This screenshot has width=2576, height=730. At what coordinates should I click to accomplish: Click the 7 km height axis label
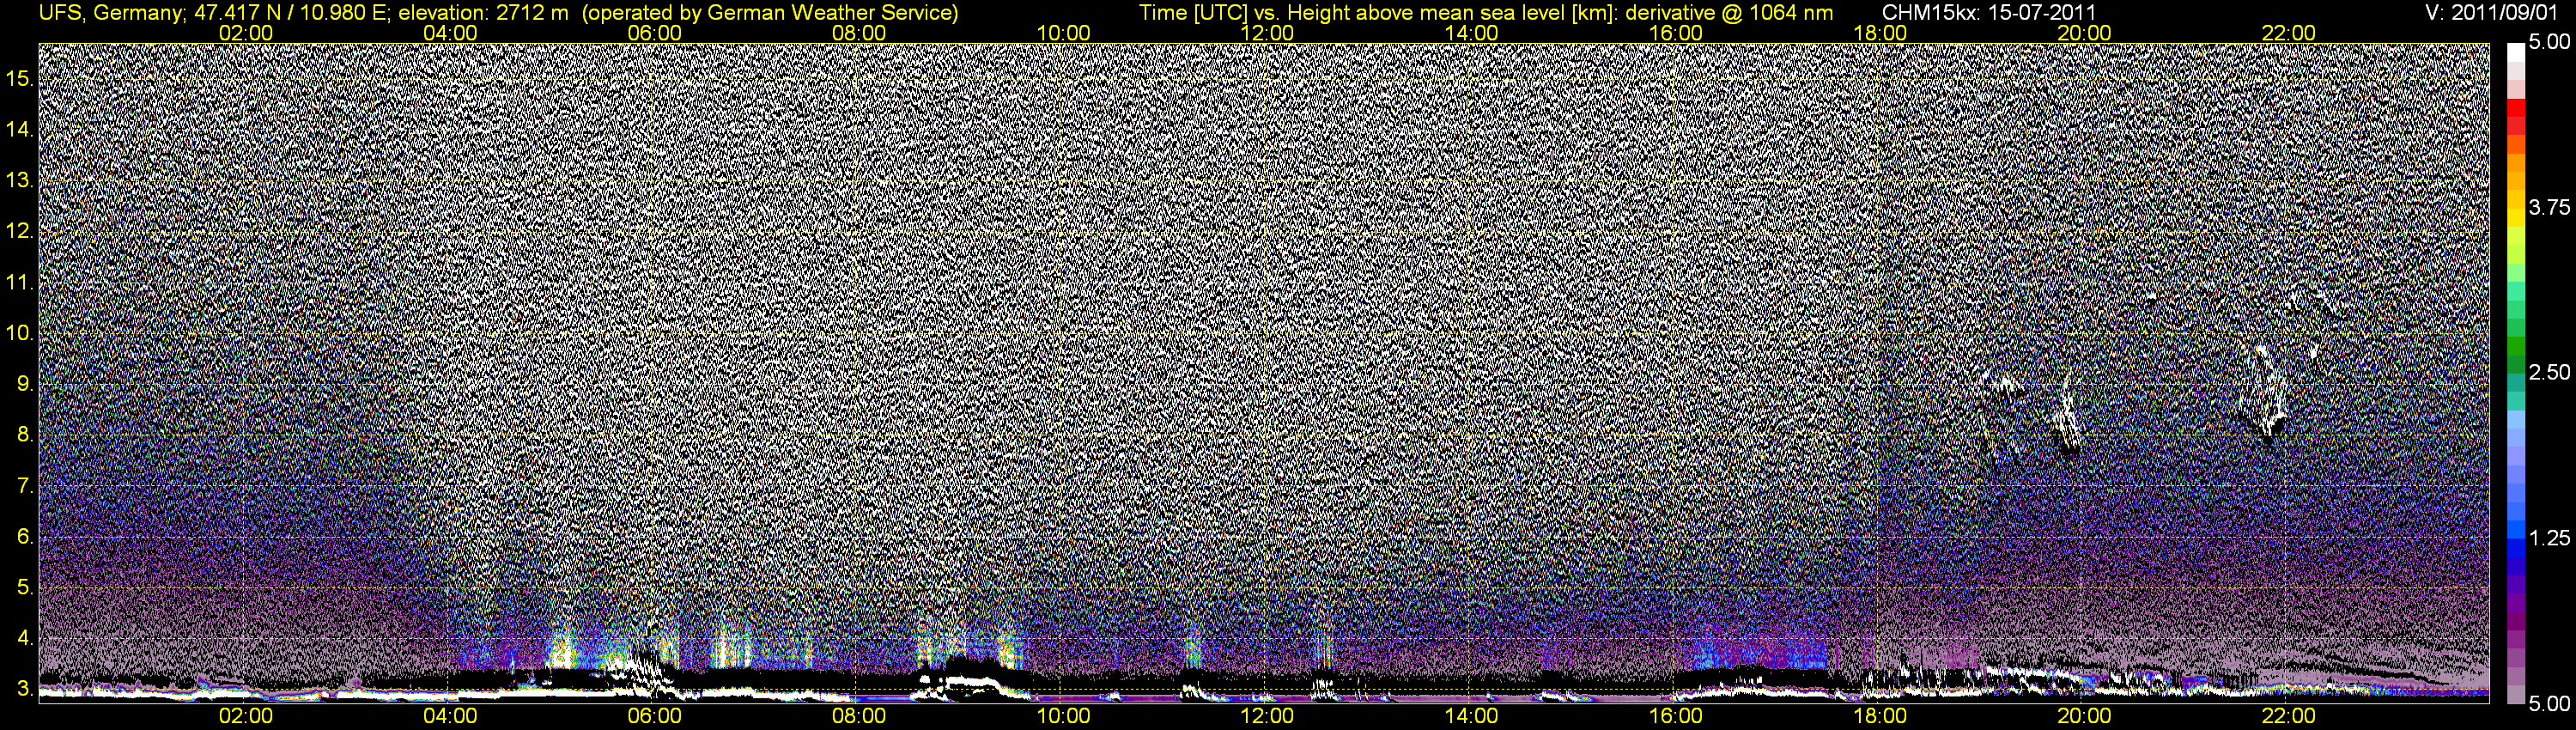click(25, 485)
